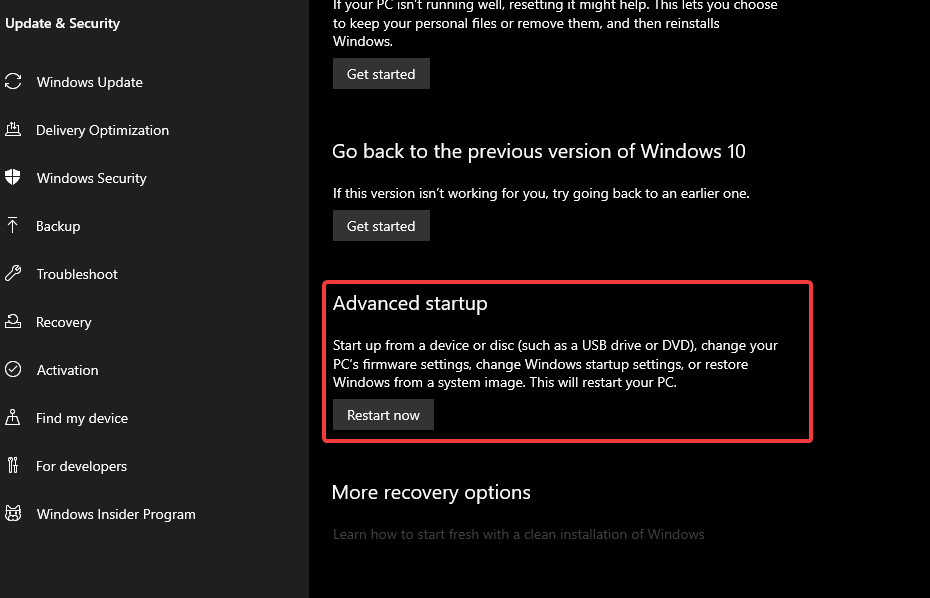Open the Activation settings page
930x598 pixels.
[x=67, y=370]
